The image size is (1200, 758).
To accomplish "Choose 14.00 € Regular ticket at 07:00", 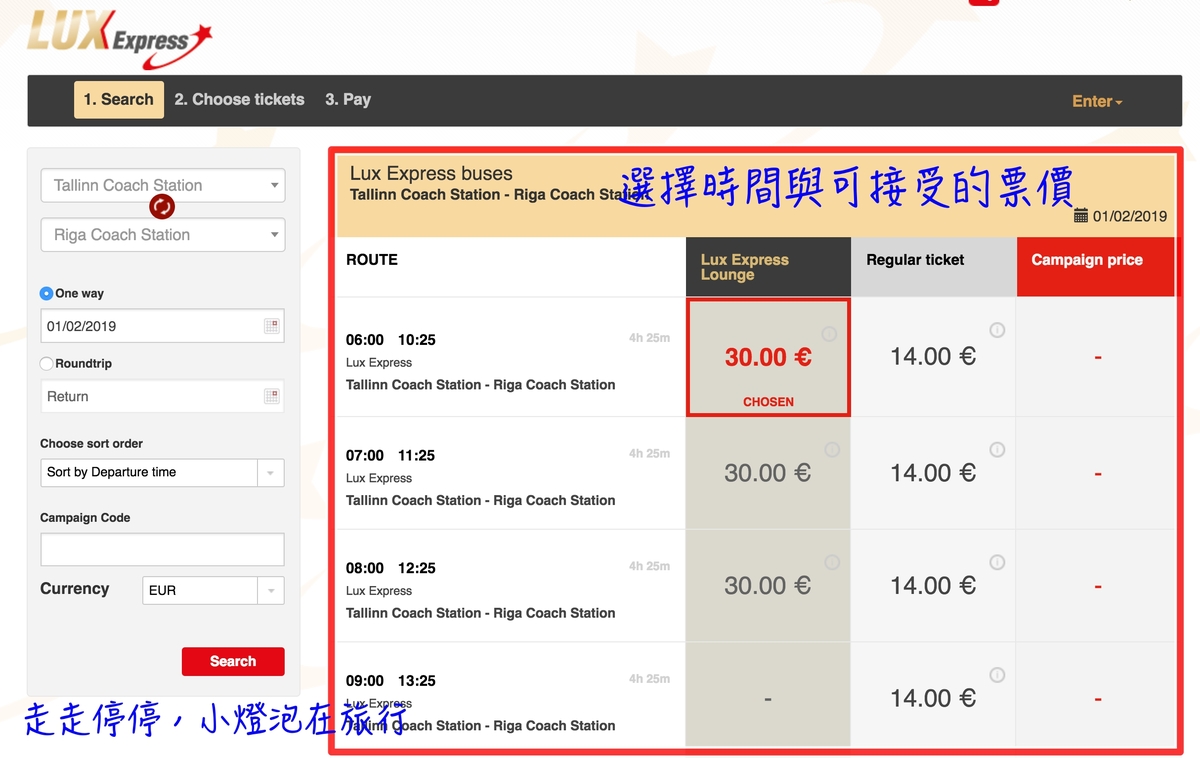I will [933, 473].
